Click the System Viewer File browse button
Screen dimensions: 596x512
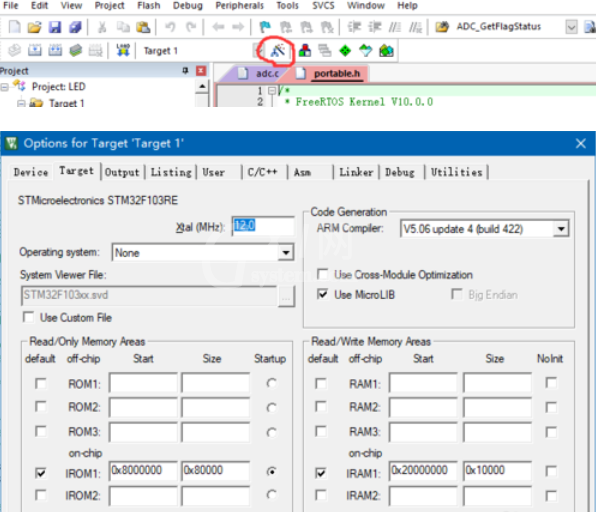[286, 296]
